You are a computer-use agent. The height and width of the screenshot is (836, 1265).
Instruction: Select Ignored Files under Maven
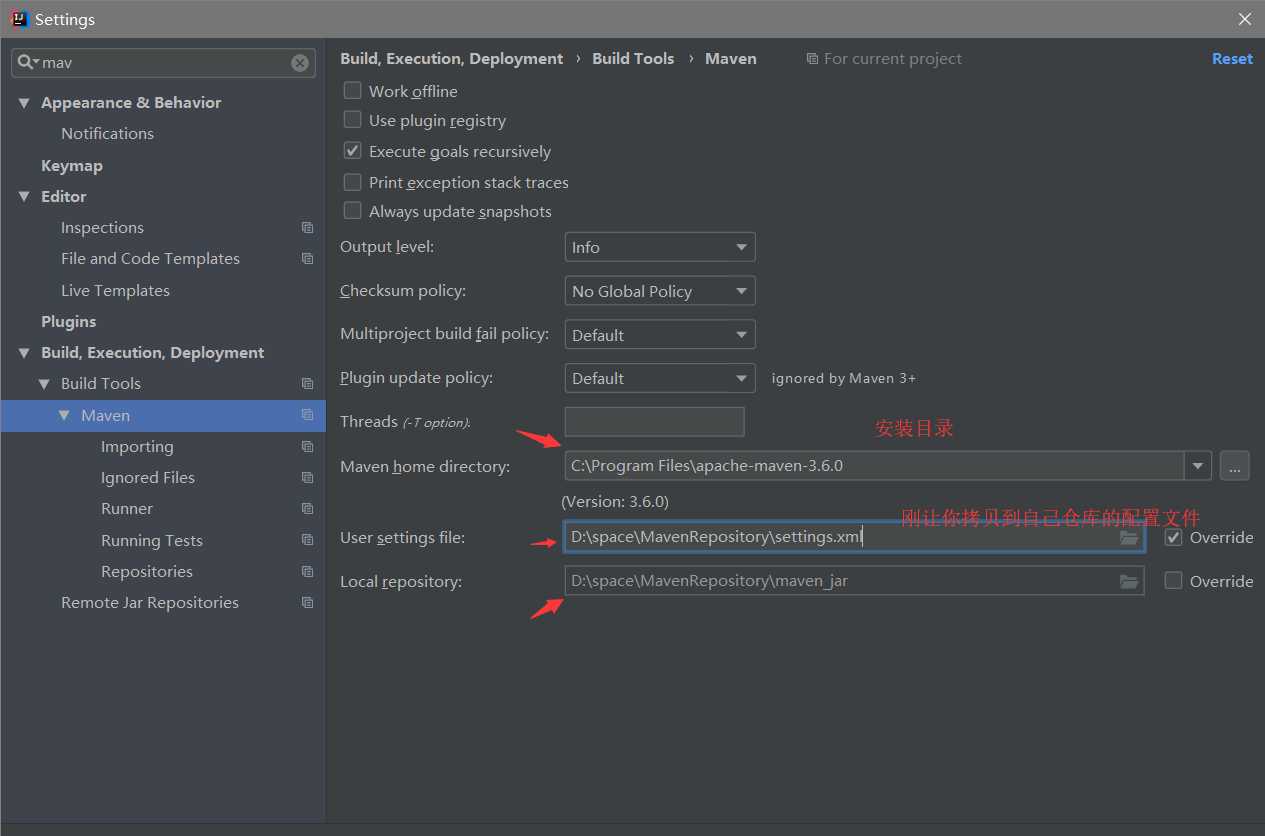[148, 478]
